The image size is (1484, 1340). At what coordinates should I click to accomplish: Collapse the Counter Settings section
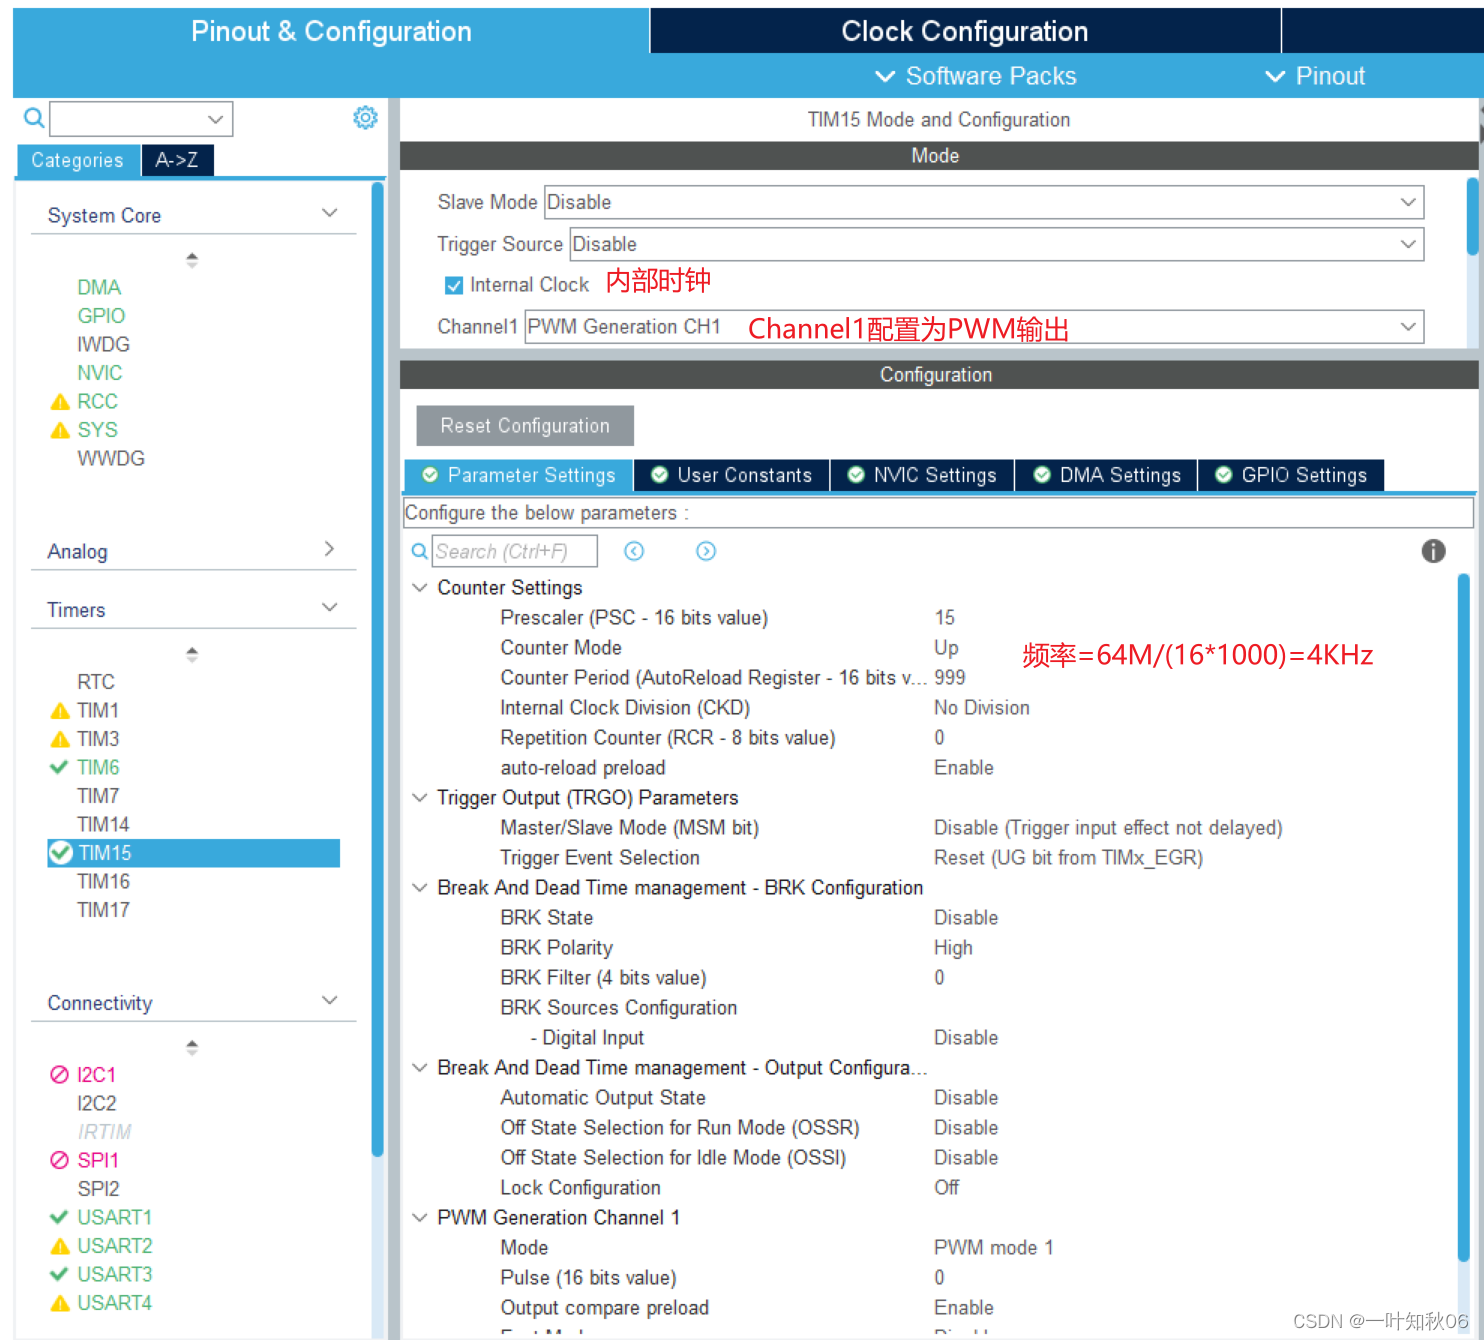pyautogui.click(x=419, y=588)
